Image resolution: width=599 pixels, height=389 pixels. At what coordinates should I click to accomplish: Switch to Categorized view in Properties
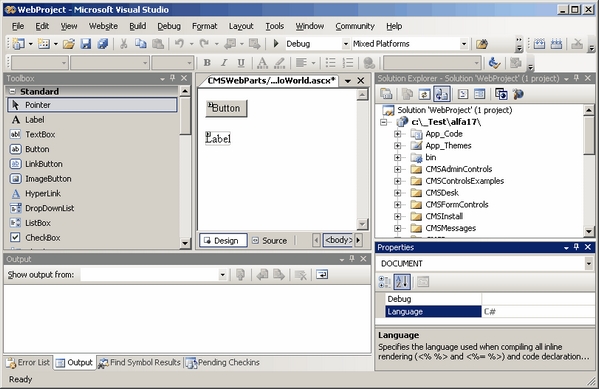pos(385,282)
